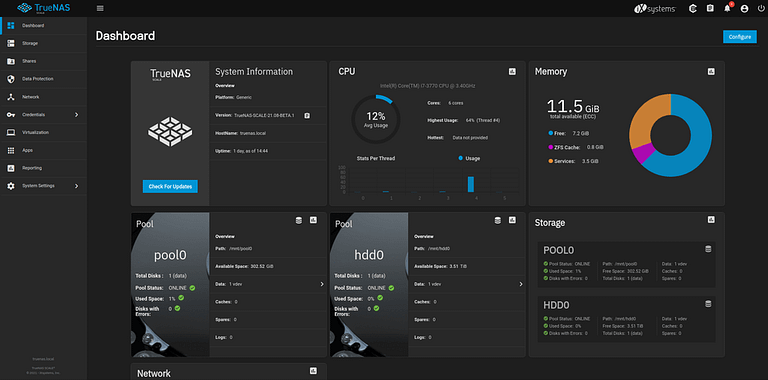
Task: Click the HDD0 heading in Storage widget
Action: [556, 305]
